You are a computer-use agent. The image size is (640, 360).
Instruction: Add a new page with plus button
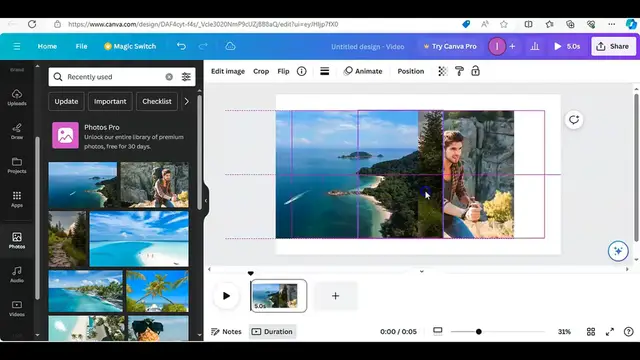pyautogui.click(x=335, y=296)
